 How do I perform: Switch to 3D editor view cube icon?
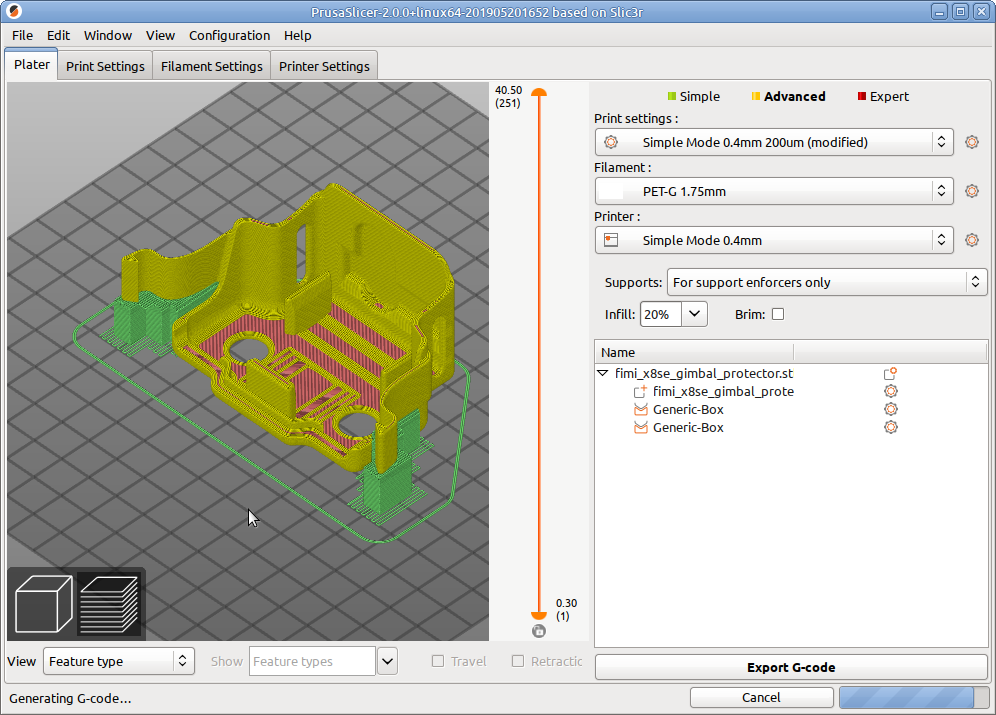[44, 604]
